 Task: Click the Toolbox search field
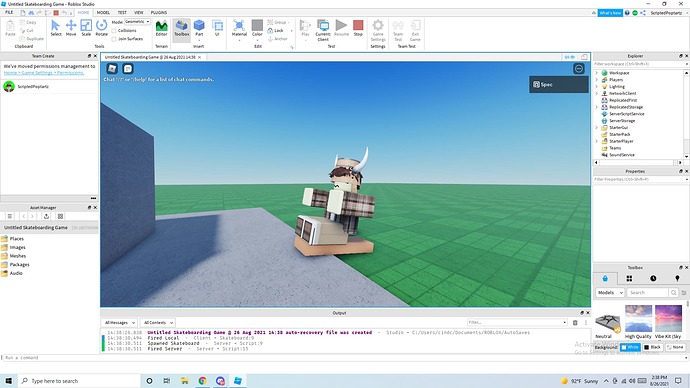click(647, 293)
